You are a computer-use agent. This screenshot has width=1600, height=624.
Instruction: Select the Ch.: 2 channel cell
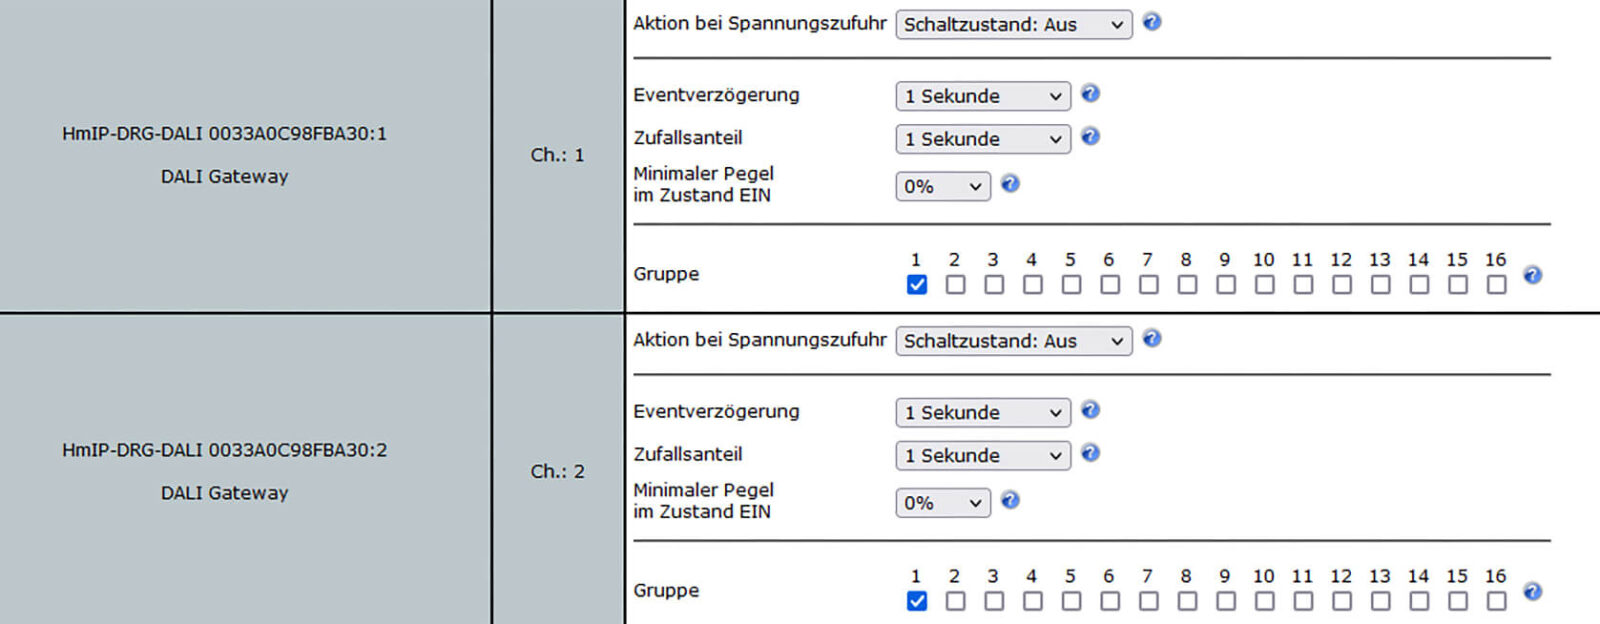(557, 471)
